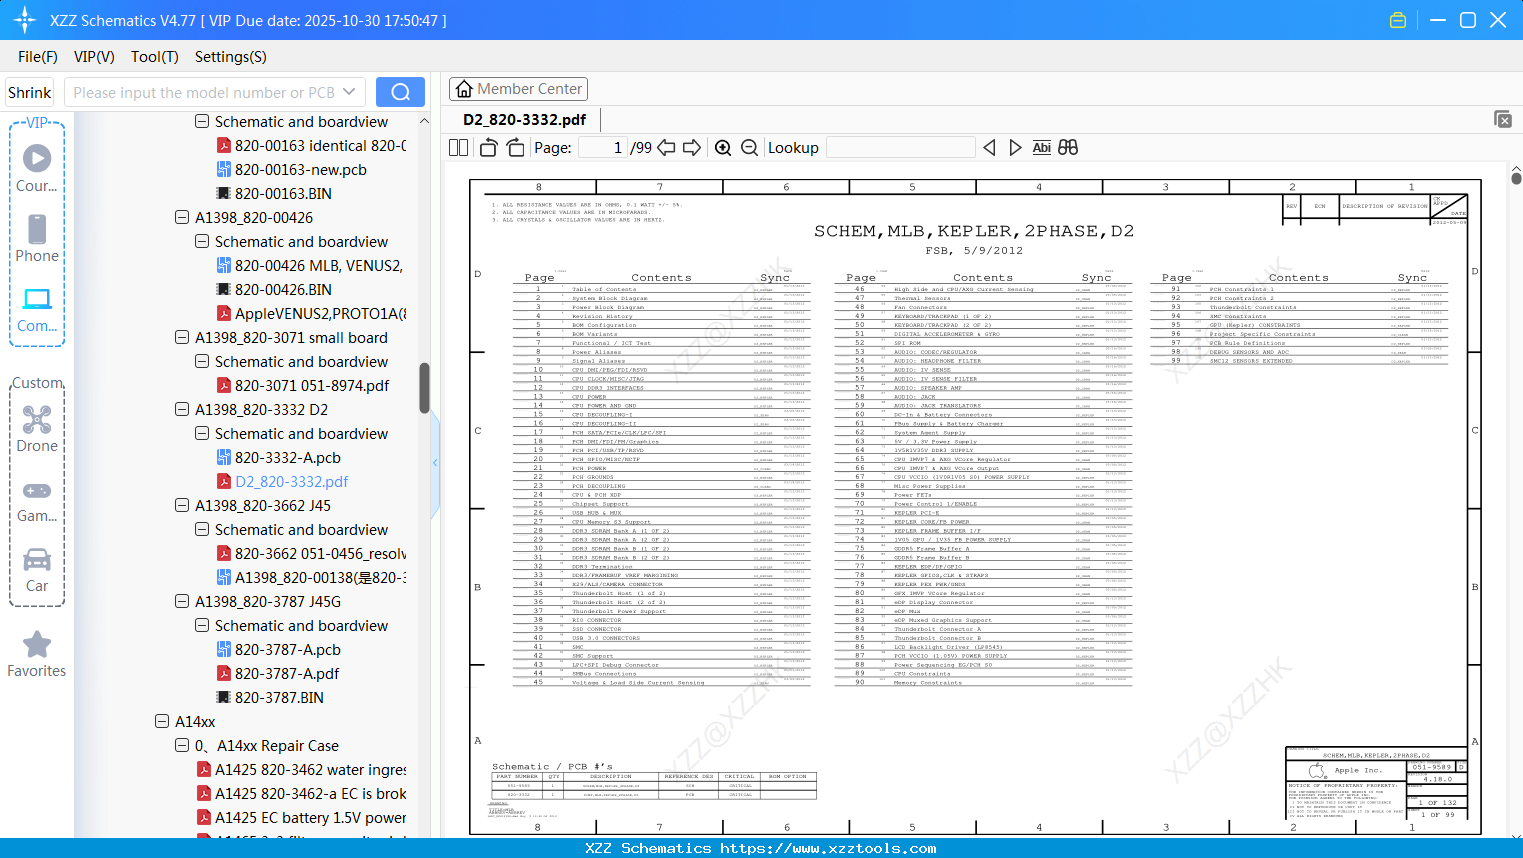The image size is (1523, 858).
Task: Focus the Lookup text field
Action: (901, 148)
